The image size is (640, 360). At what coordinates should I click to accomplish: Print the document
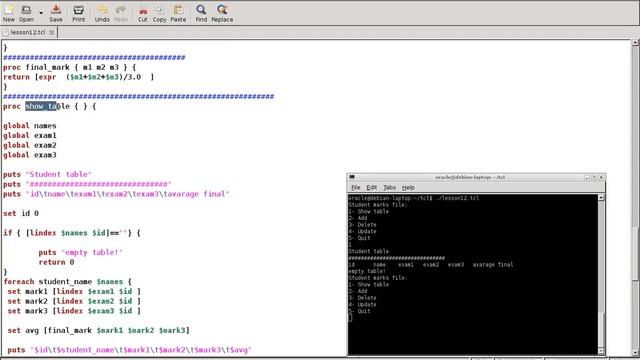[79, 13]
